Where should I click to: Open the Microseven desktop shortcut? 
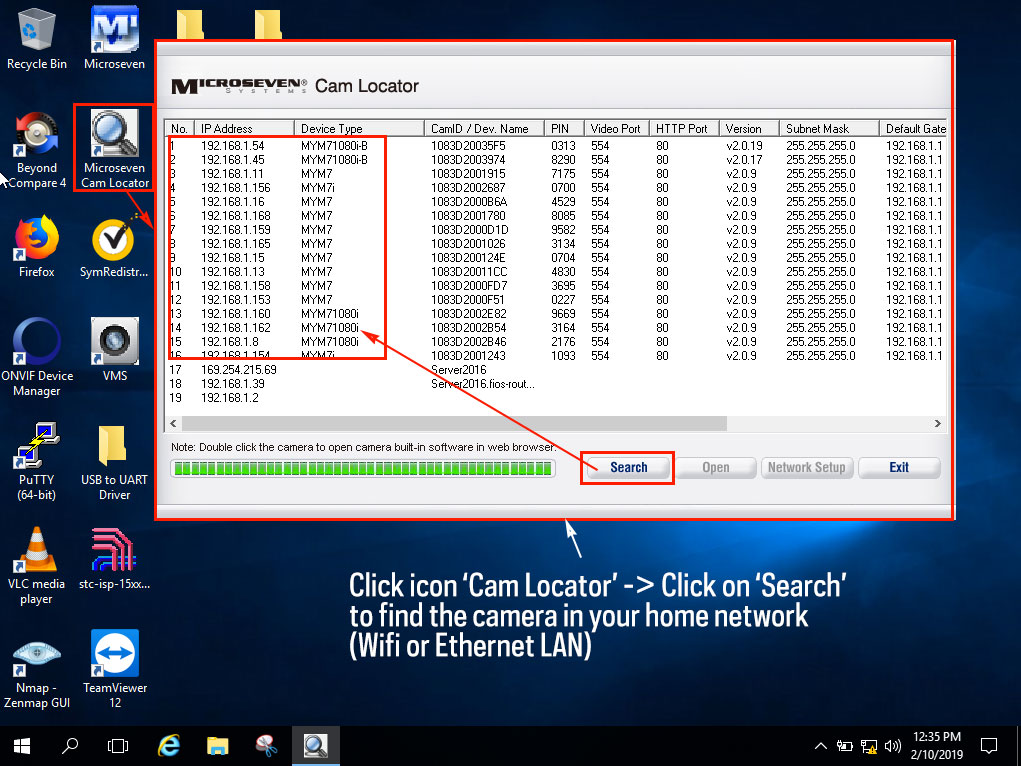[115, 39]
